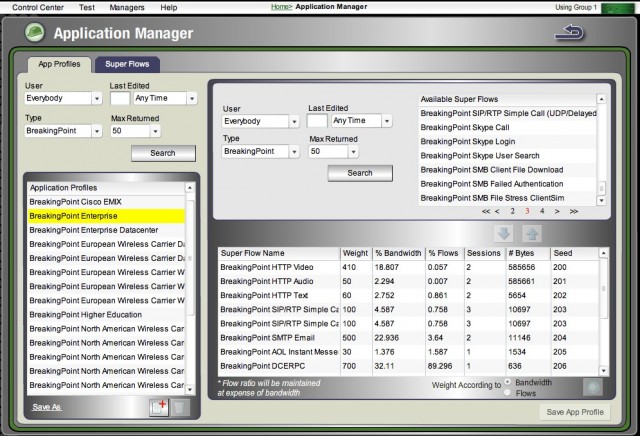The height and width of the screenshot is (436, 640).
Task: Open the Managers menu
Action: point(127,7)
